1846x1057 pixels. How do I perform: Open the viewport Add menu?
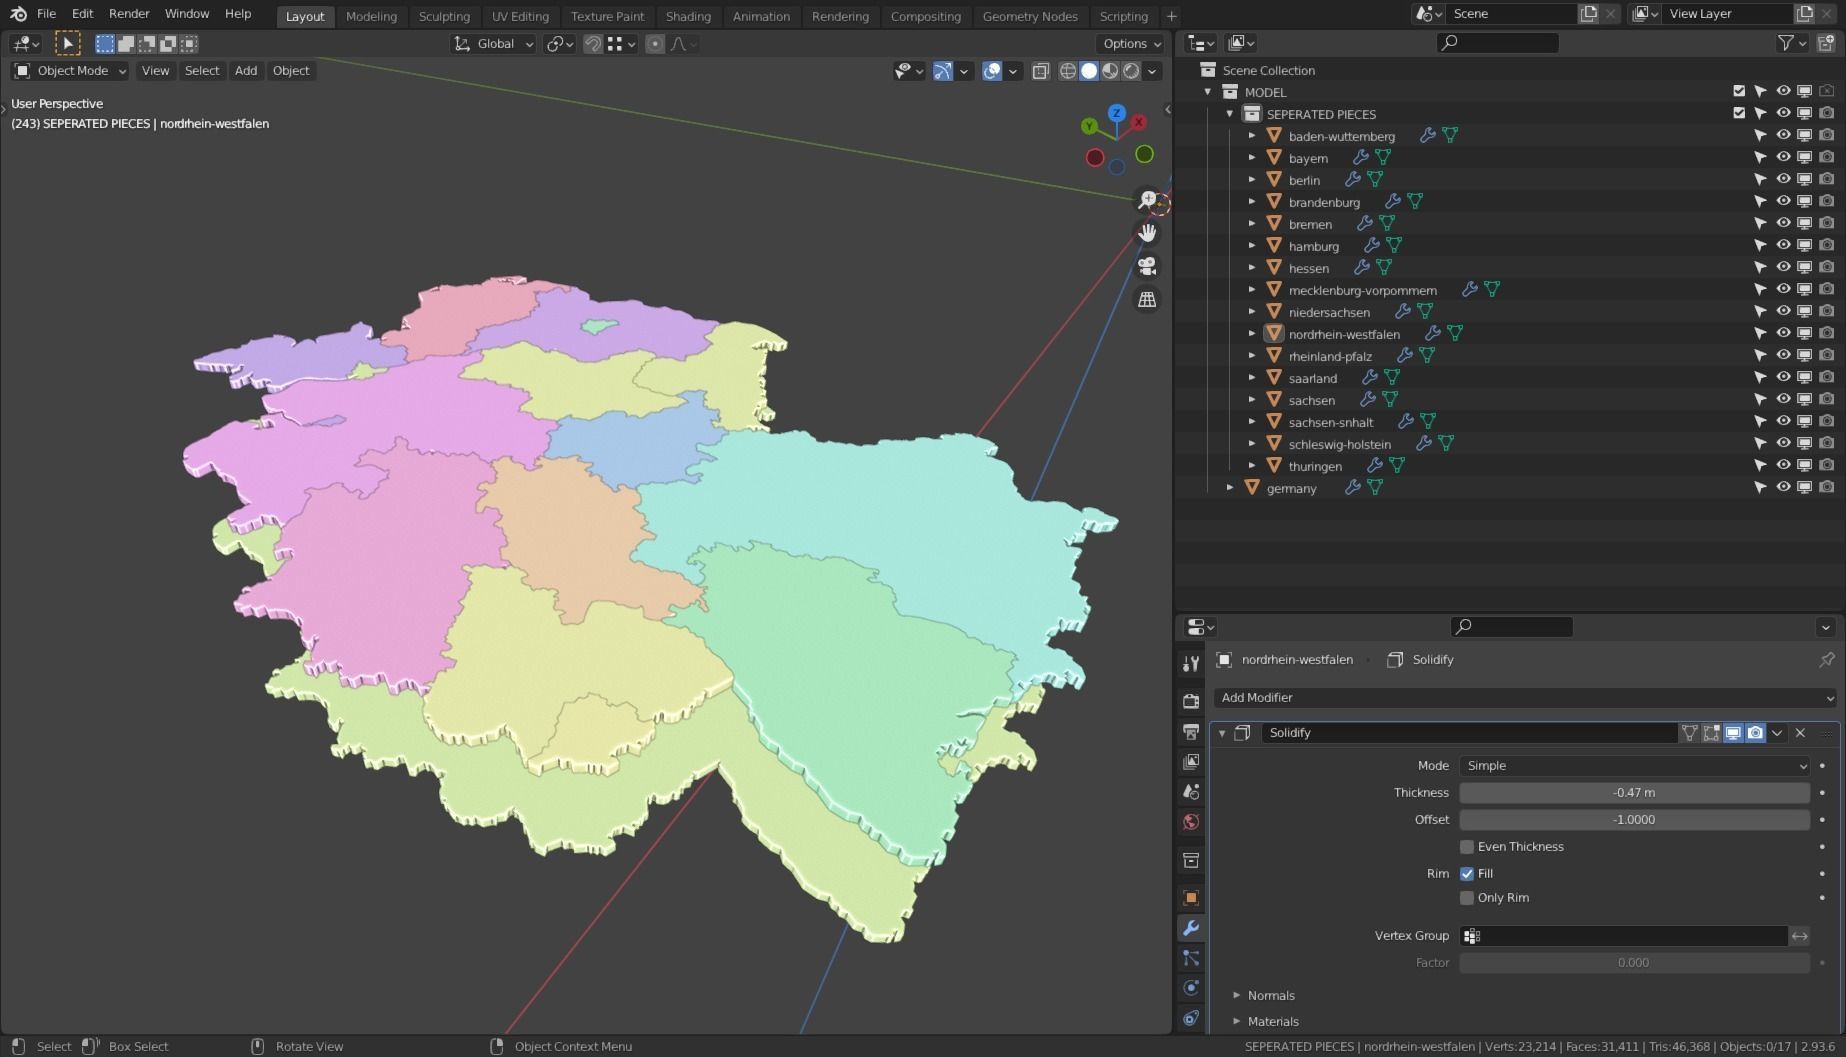tap(246, 71)
